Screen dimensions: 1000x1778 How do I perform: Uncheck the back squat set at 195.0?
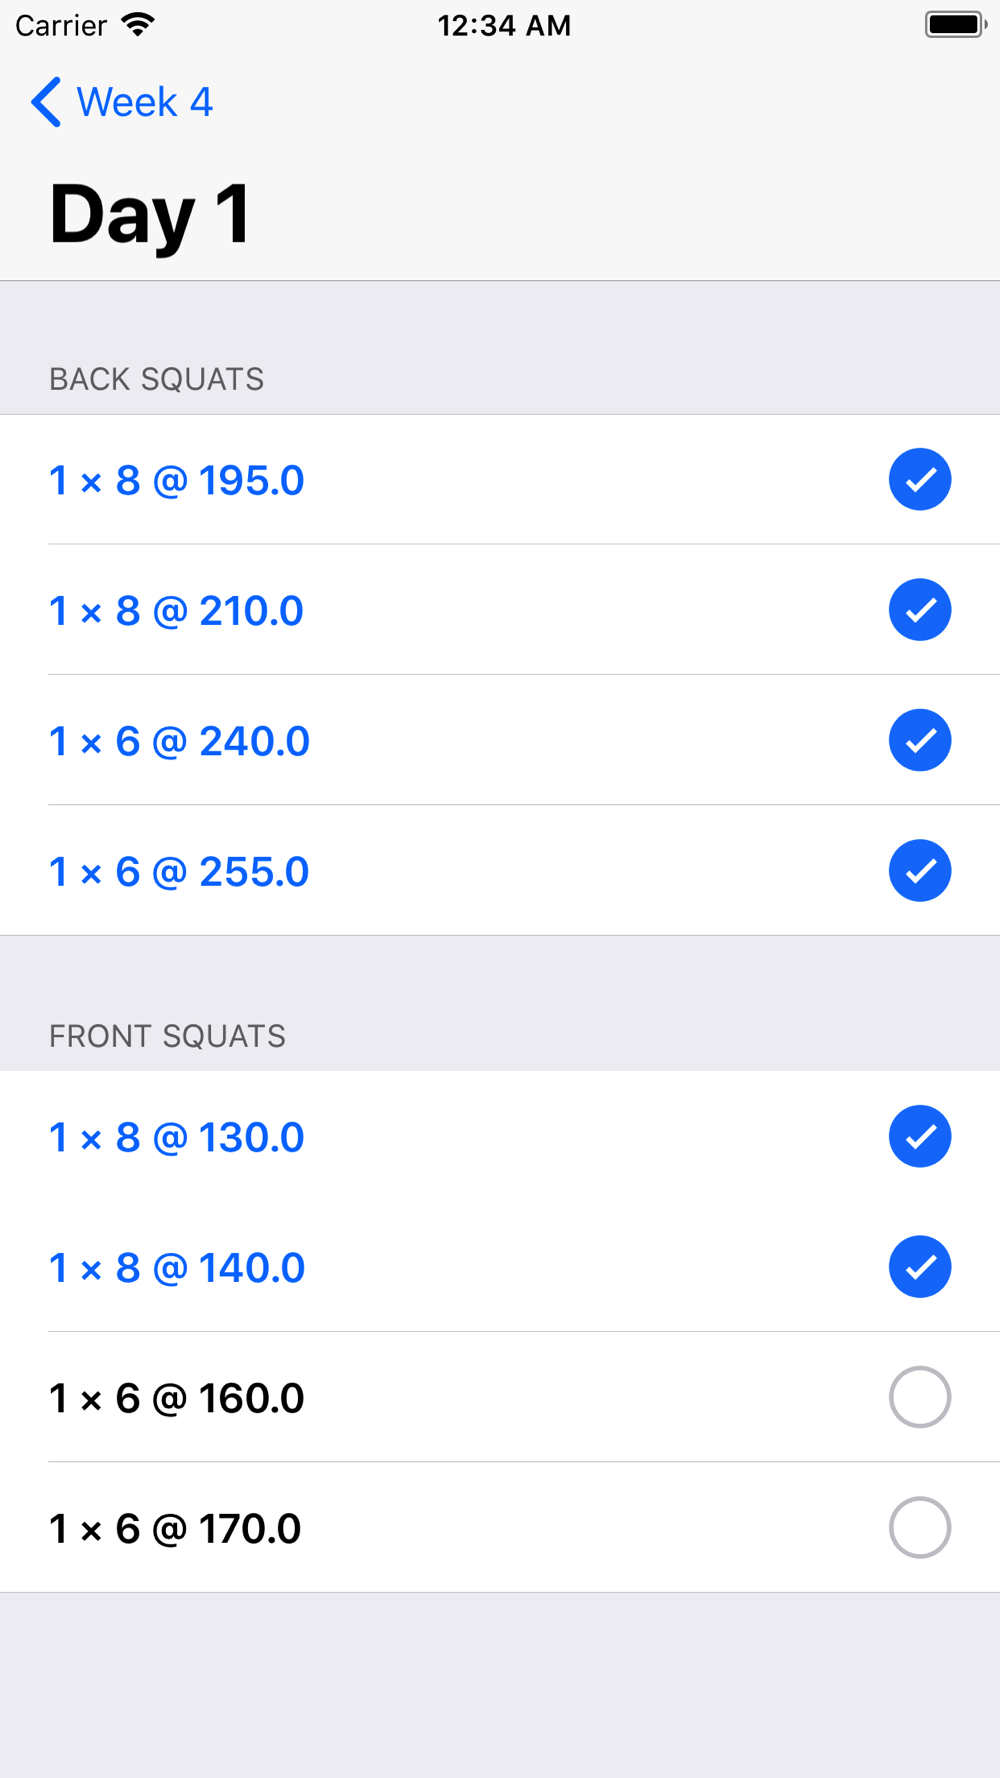(x=920, y=480)
